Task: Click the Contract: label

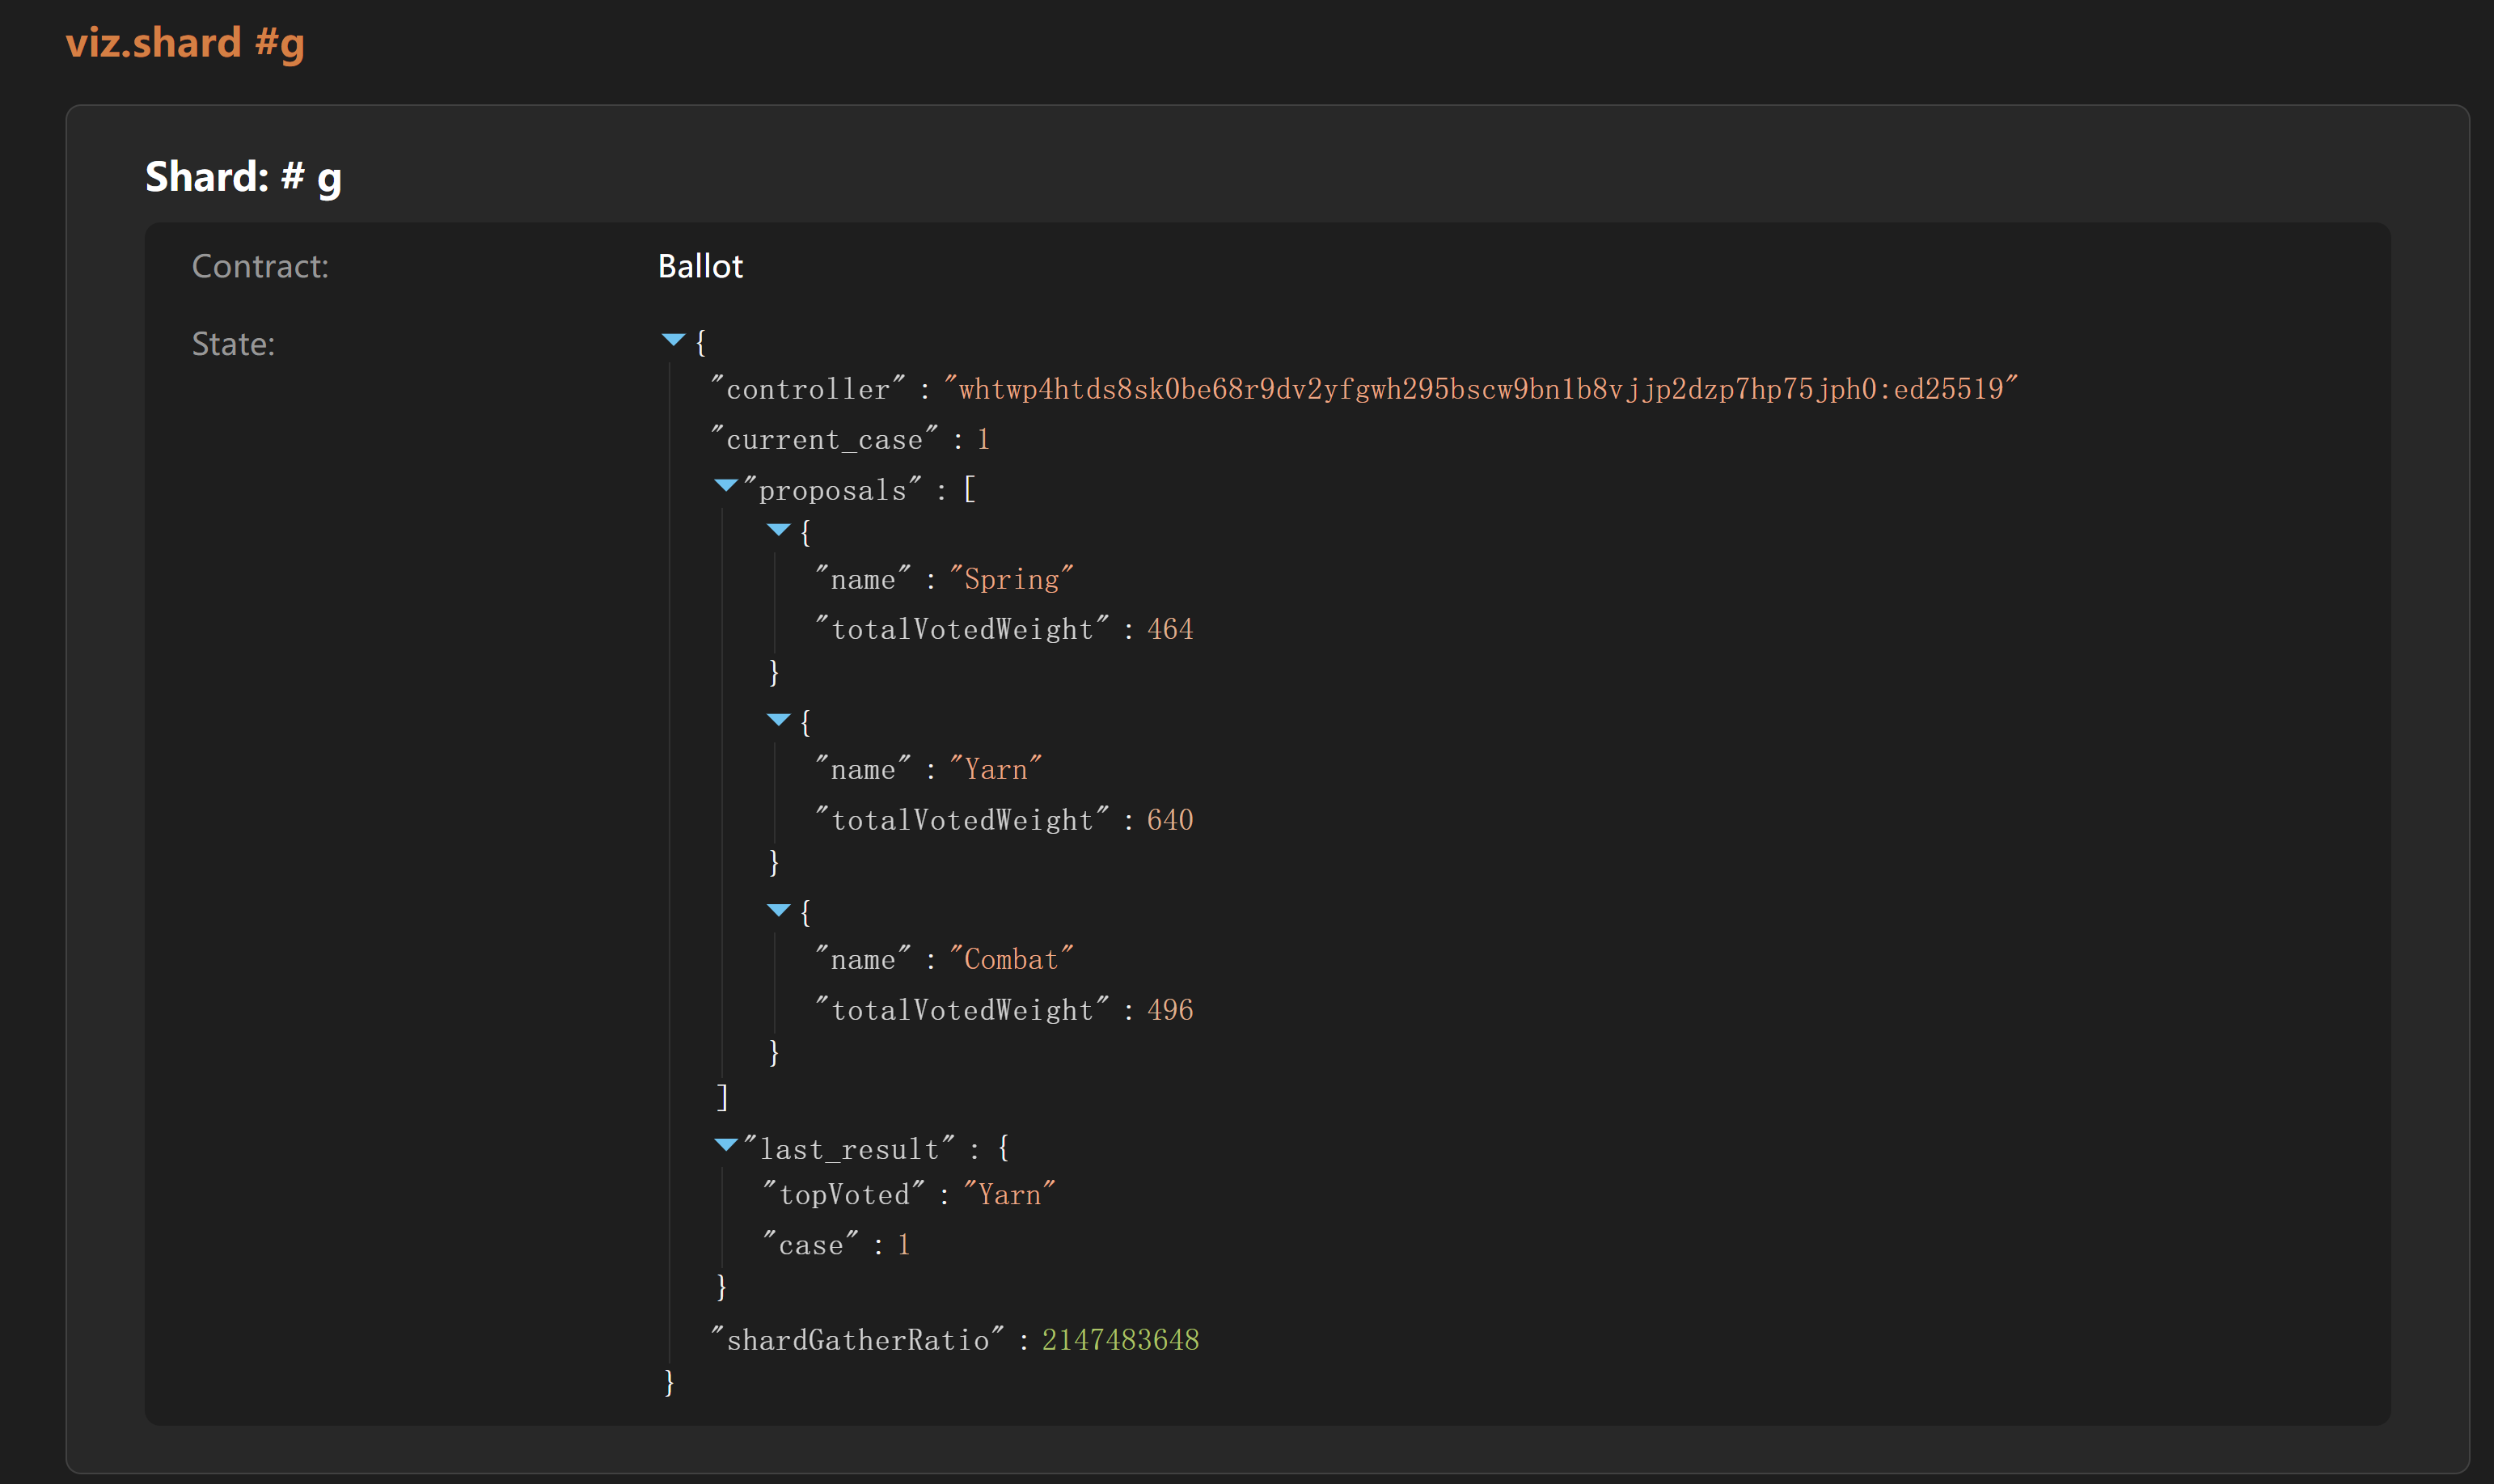Action: (x=260, y=266)
